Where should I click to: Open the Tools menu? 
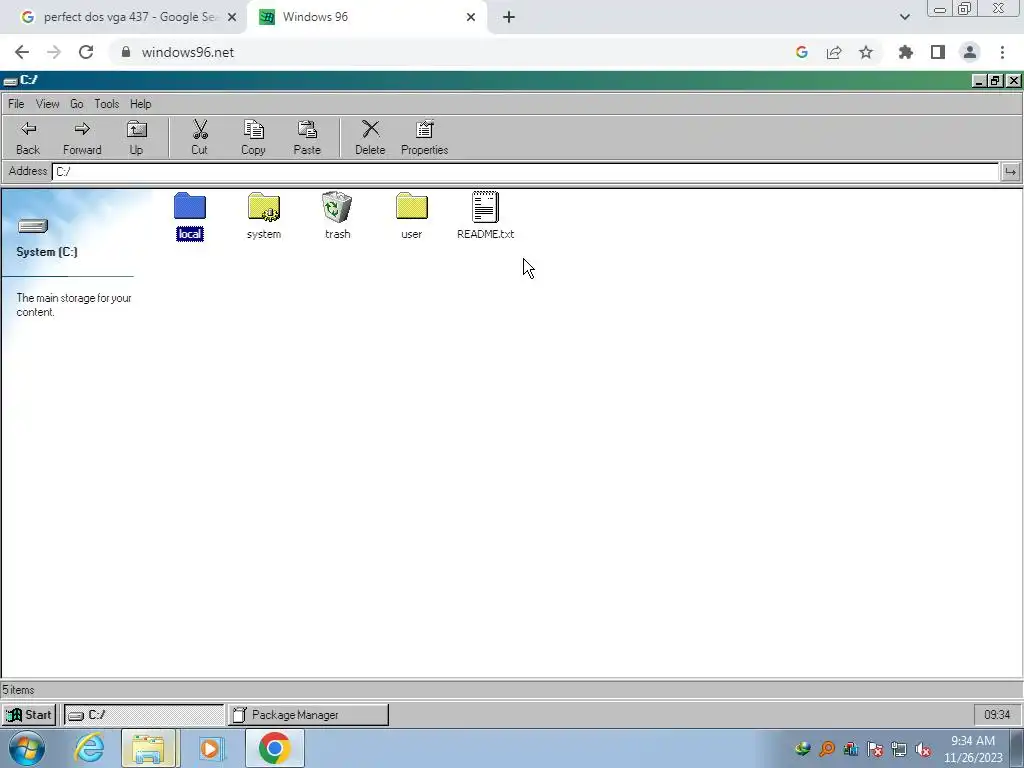[x=106, y=104]
